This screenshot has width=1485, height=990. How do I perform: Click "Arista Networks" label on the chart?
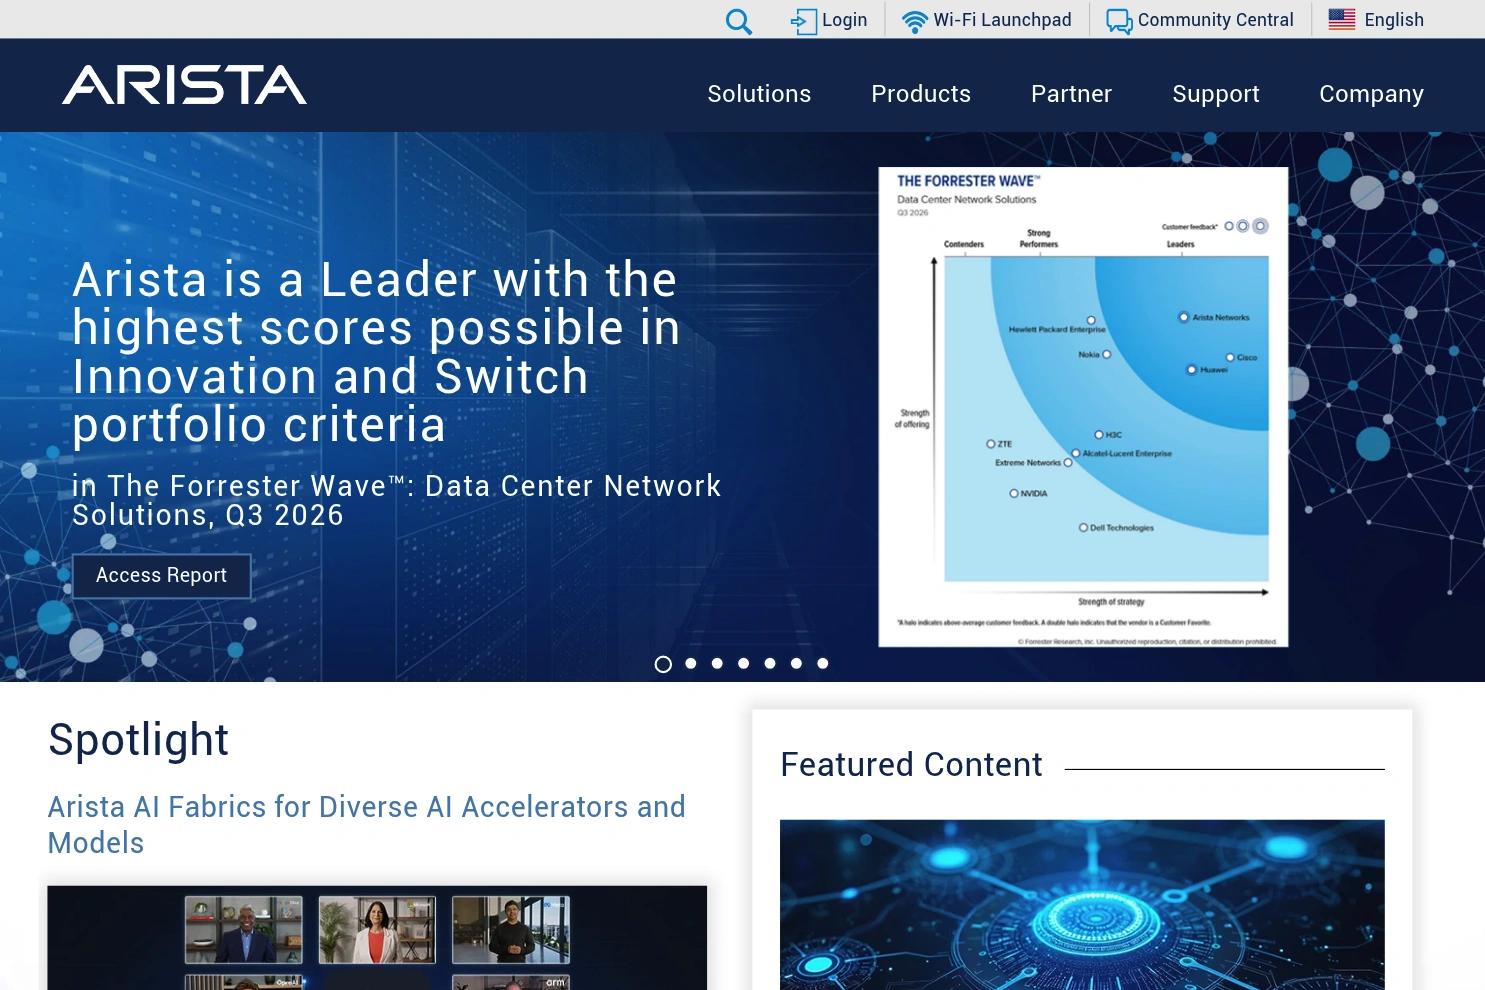pos(1221,317)
